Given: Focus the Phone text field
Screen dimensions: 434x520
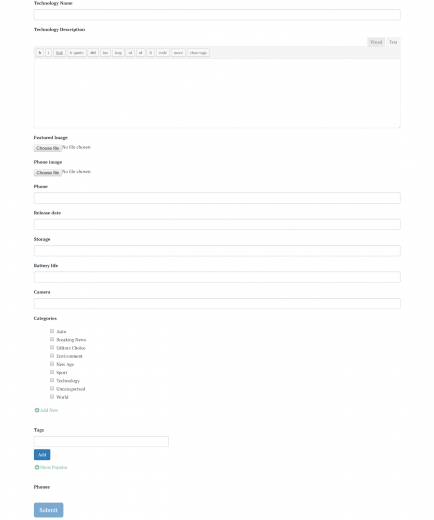Looking at the screenshot, I should point(217,198).
